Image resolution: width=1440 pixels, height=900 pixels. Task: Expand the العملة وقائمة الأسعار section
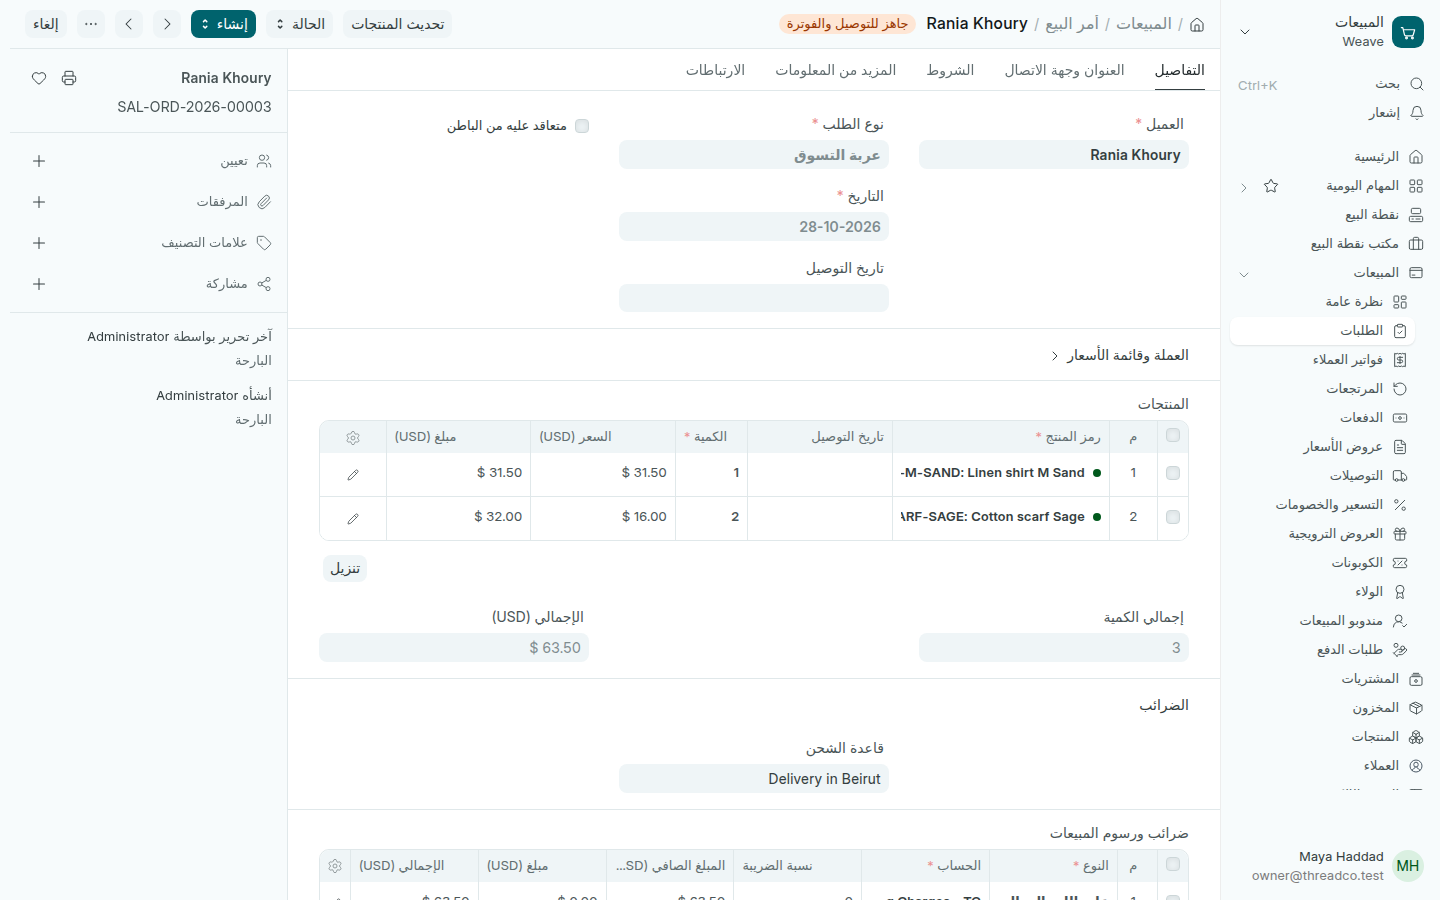pyautogui.click(x=1120, y=356)
